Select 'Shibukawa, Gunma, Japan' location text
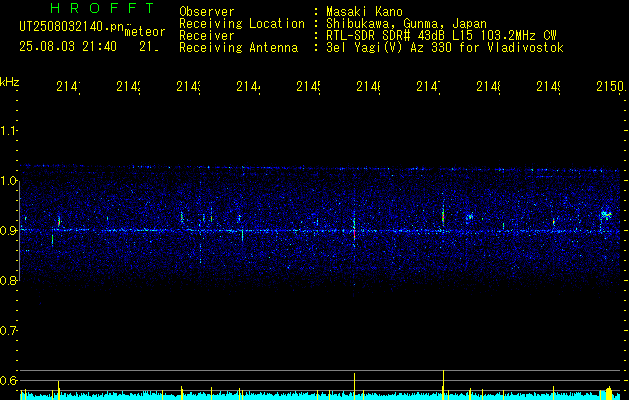629x400 pixels. 406,24
